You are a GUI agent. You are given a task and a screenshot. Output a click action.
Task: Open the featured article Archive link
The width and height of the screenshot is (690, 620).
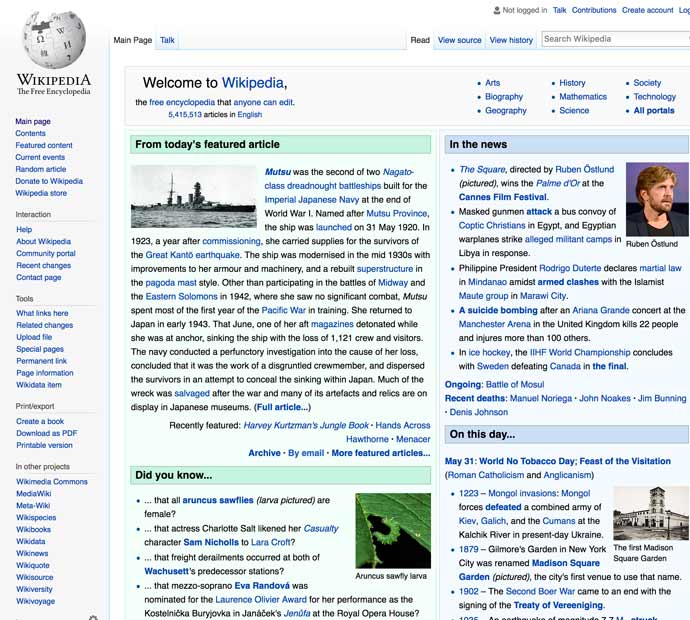point(264,453)
